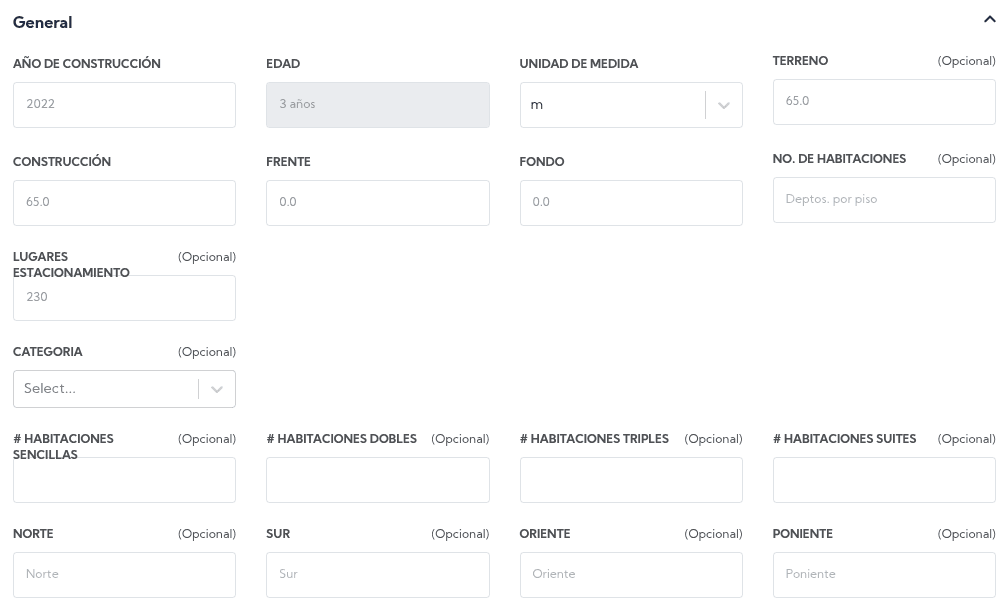Click the Habitaciones Suites input box
Image resolution: width=1007 pixels, height=610 pixels.
(x=883, y=480)
